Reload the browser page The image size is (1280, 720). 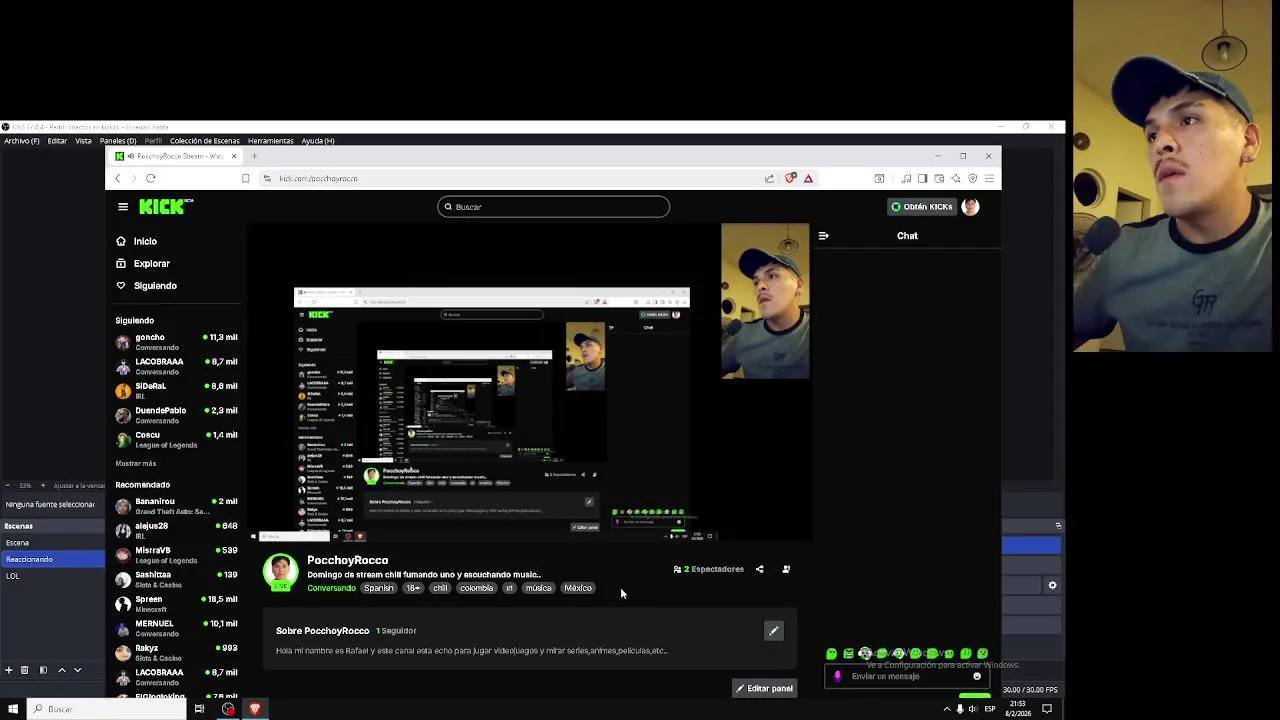pyautogui.click(x=151, y=178)
